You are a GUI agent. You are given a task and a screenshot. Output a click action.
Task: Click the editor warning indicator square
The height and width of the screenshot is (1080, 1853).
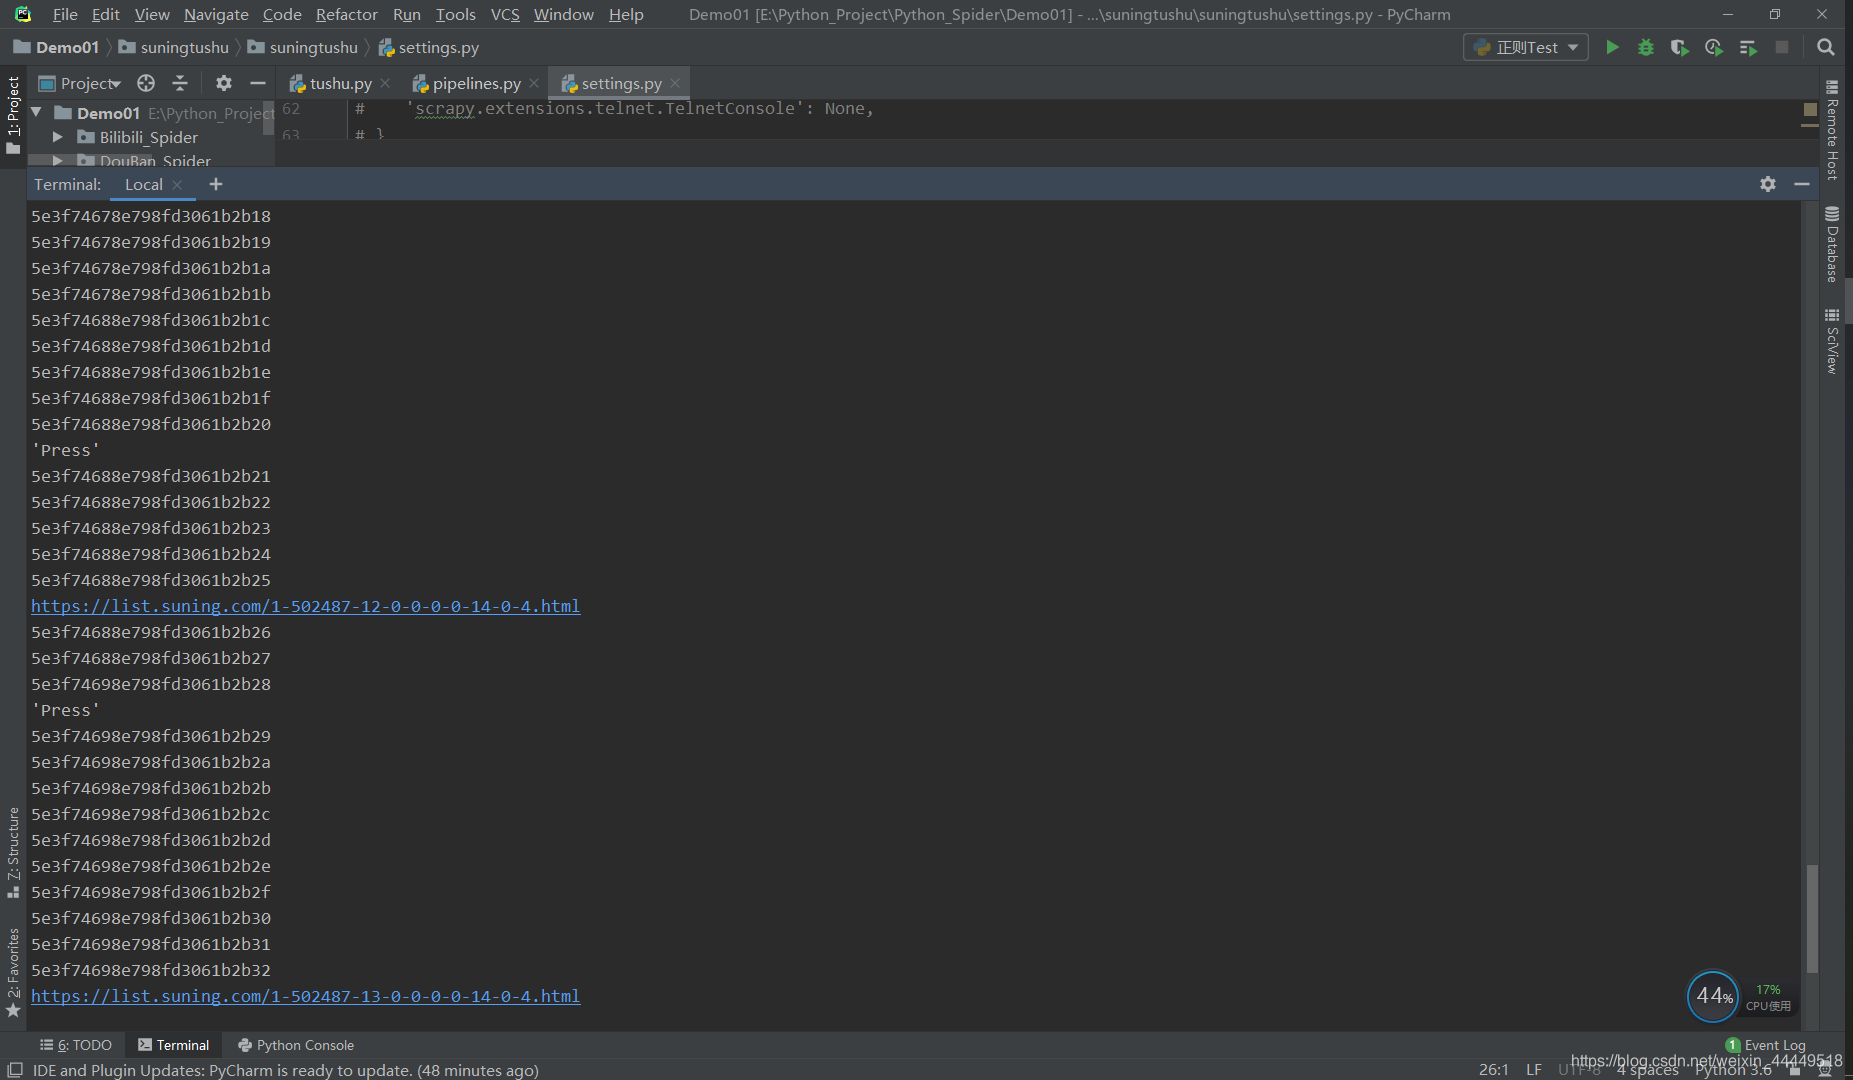(x=1810, y=109)
